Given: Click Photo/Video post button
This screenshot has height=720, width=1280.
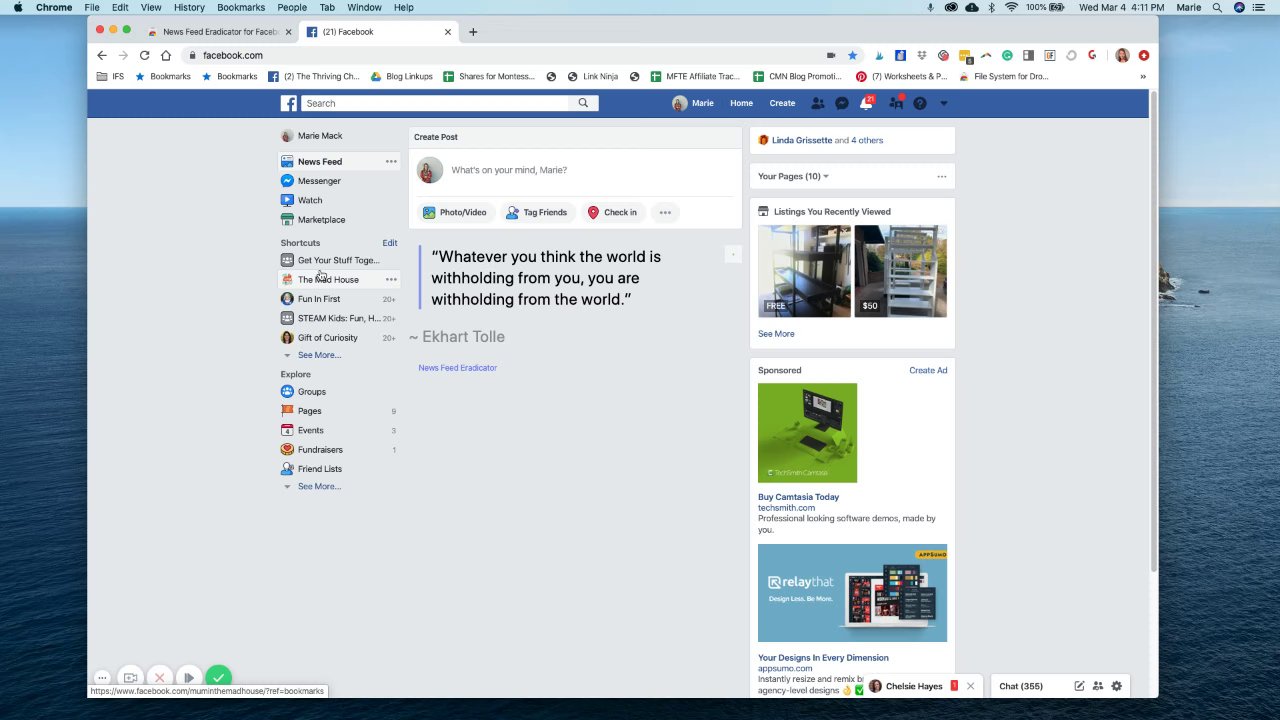Looking at the screenshot, I should [x=454, y=212].
